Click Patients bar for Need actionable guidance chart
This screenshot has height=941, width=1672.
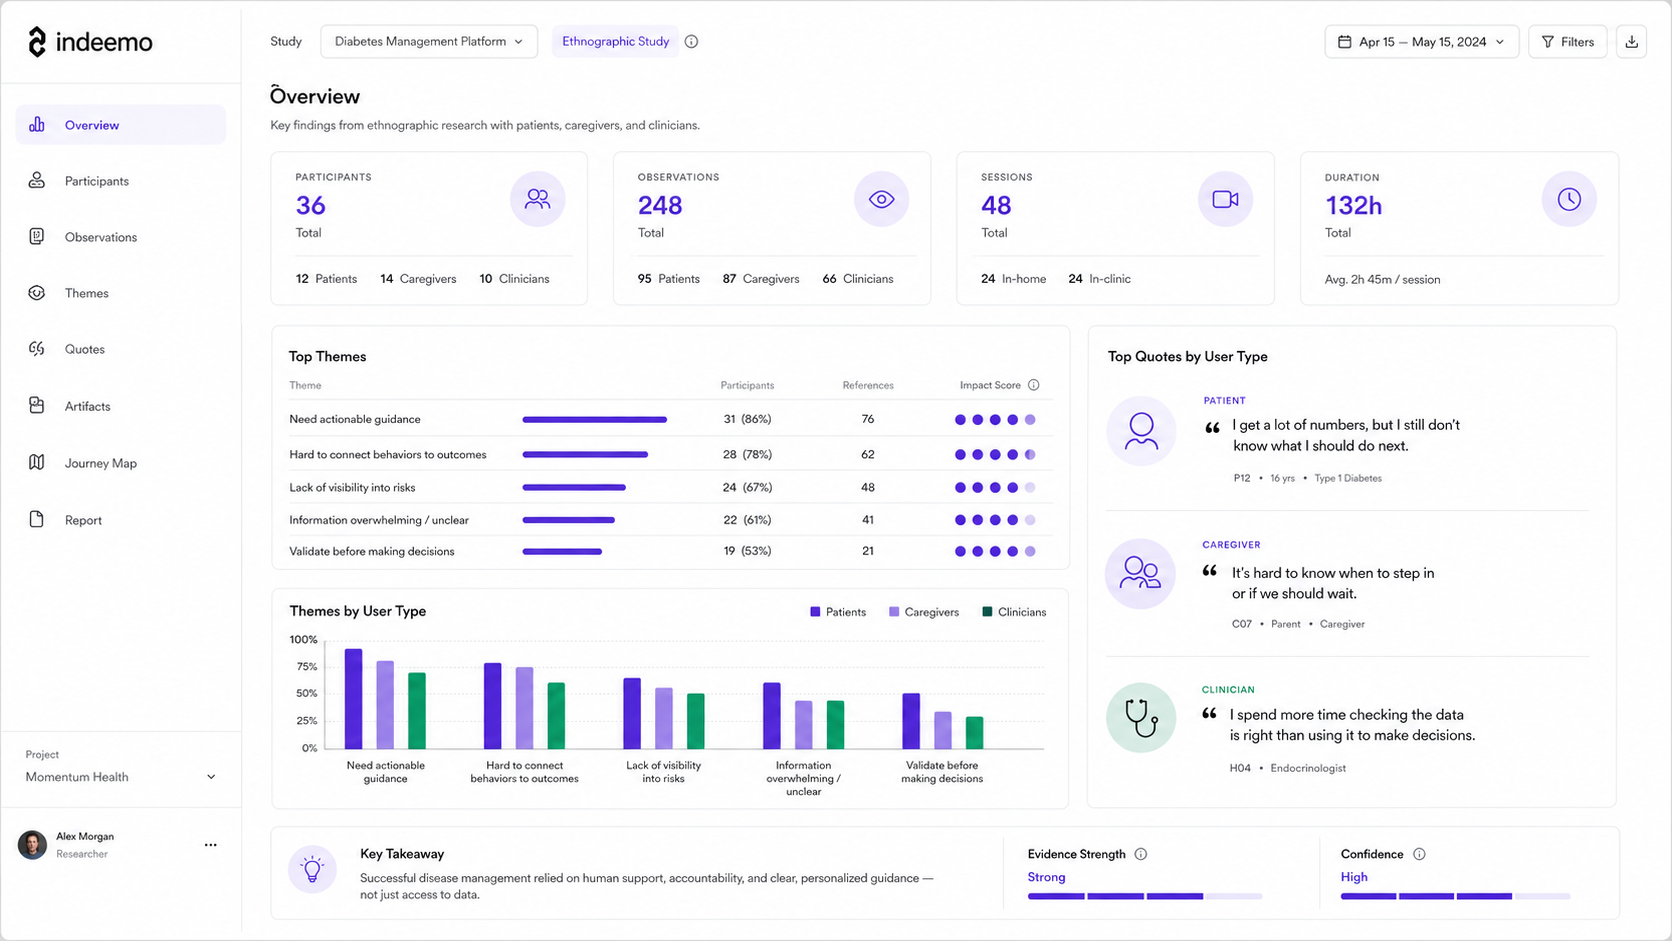click(x=353, y=699)
